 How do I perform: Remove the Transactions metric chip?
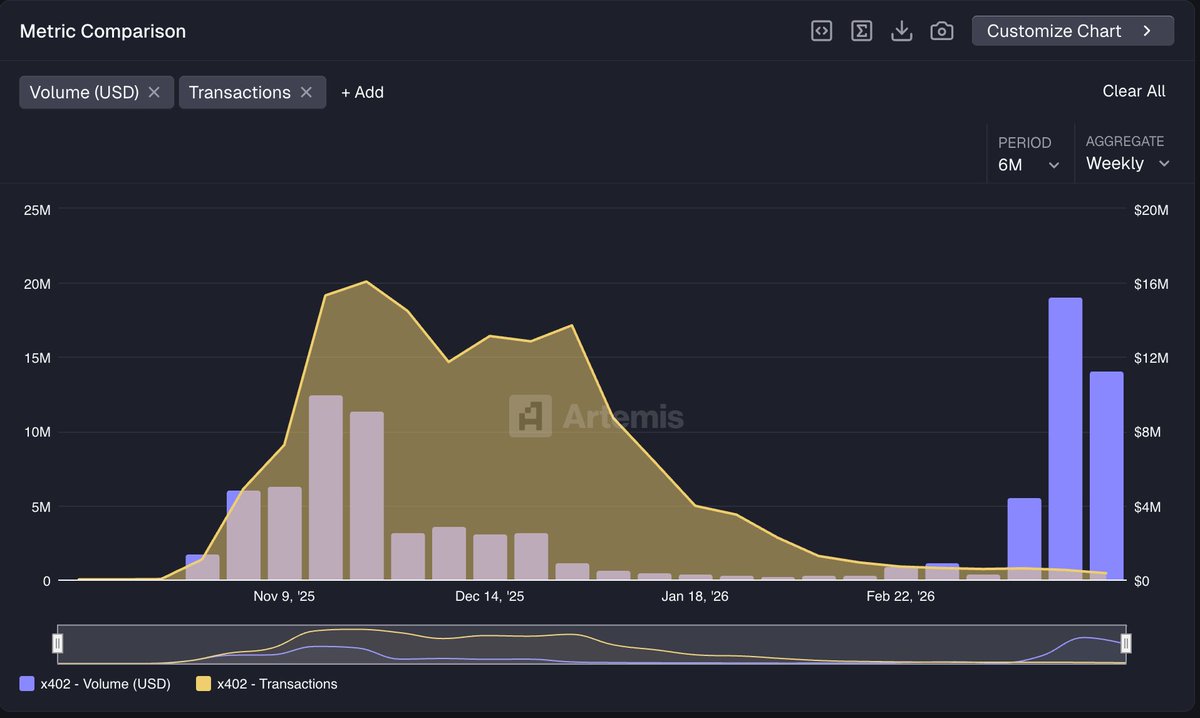[x=306, y=92]
